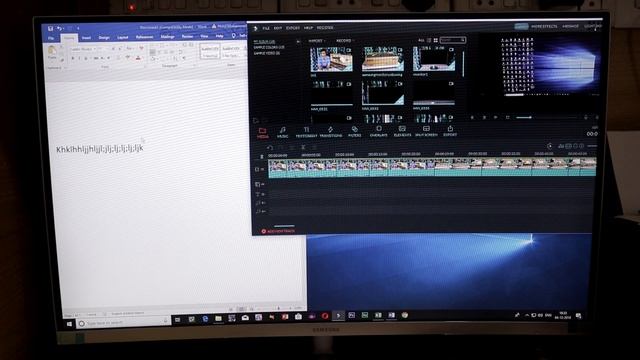Viewport: 640px width, 360px height.
Task: Click the timeline zoom slider at top right
Action: (593, 146)
